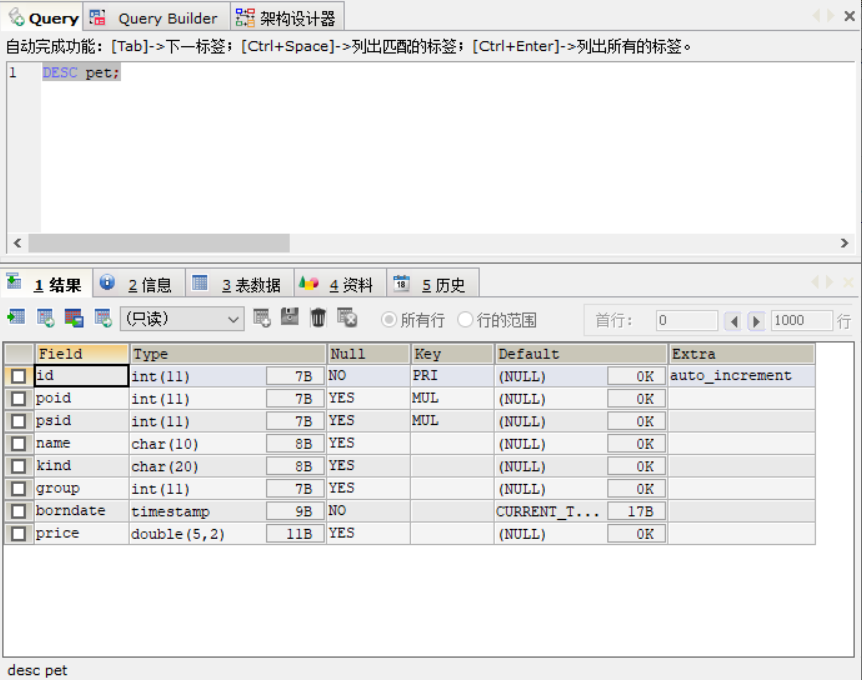Viewport: 862px width, 680px height.
Task: Check the checkbox for row kind
Action: pos(18,466)
